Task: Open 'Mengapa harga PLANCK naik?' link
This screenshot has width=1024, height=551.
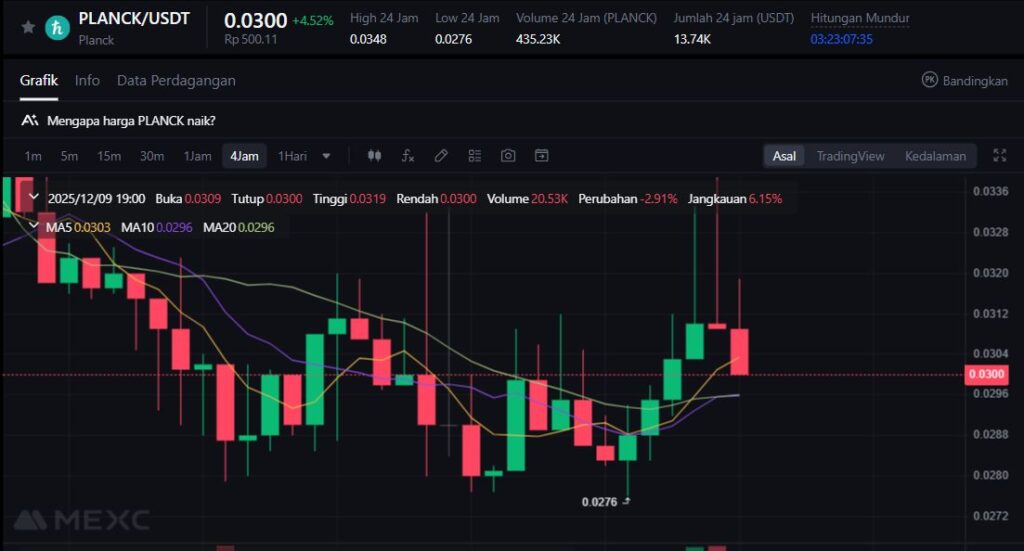Action: coord(131,120)
